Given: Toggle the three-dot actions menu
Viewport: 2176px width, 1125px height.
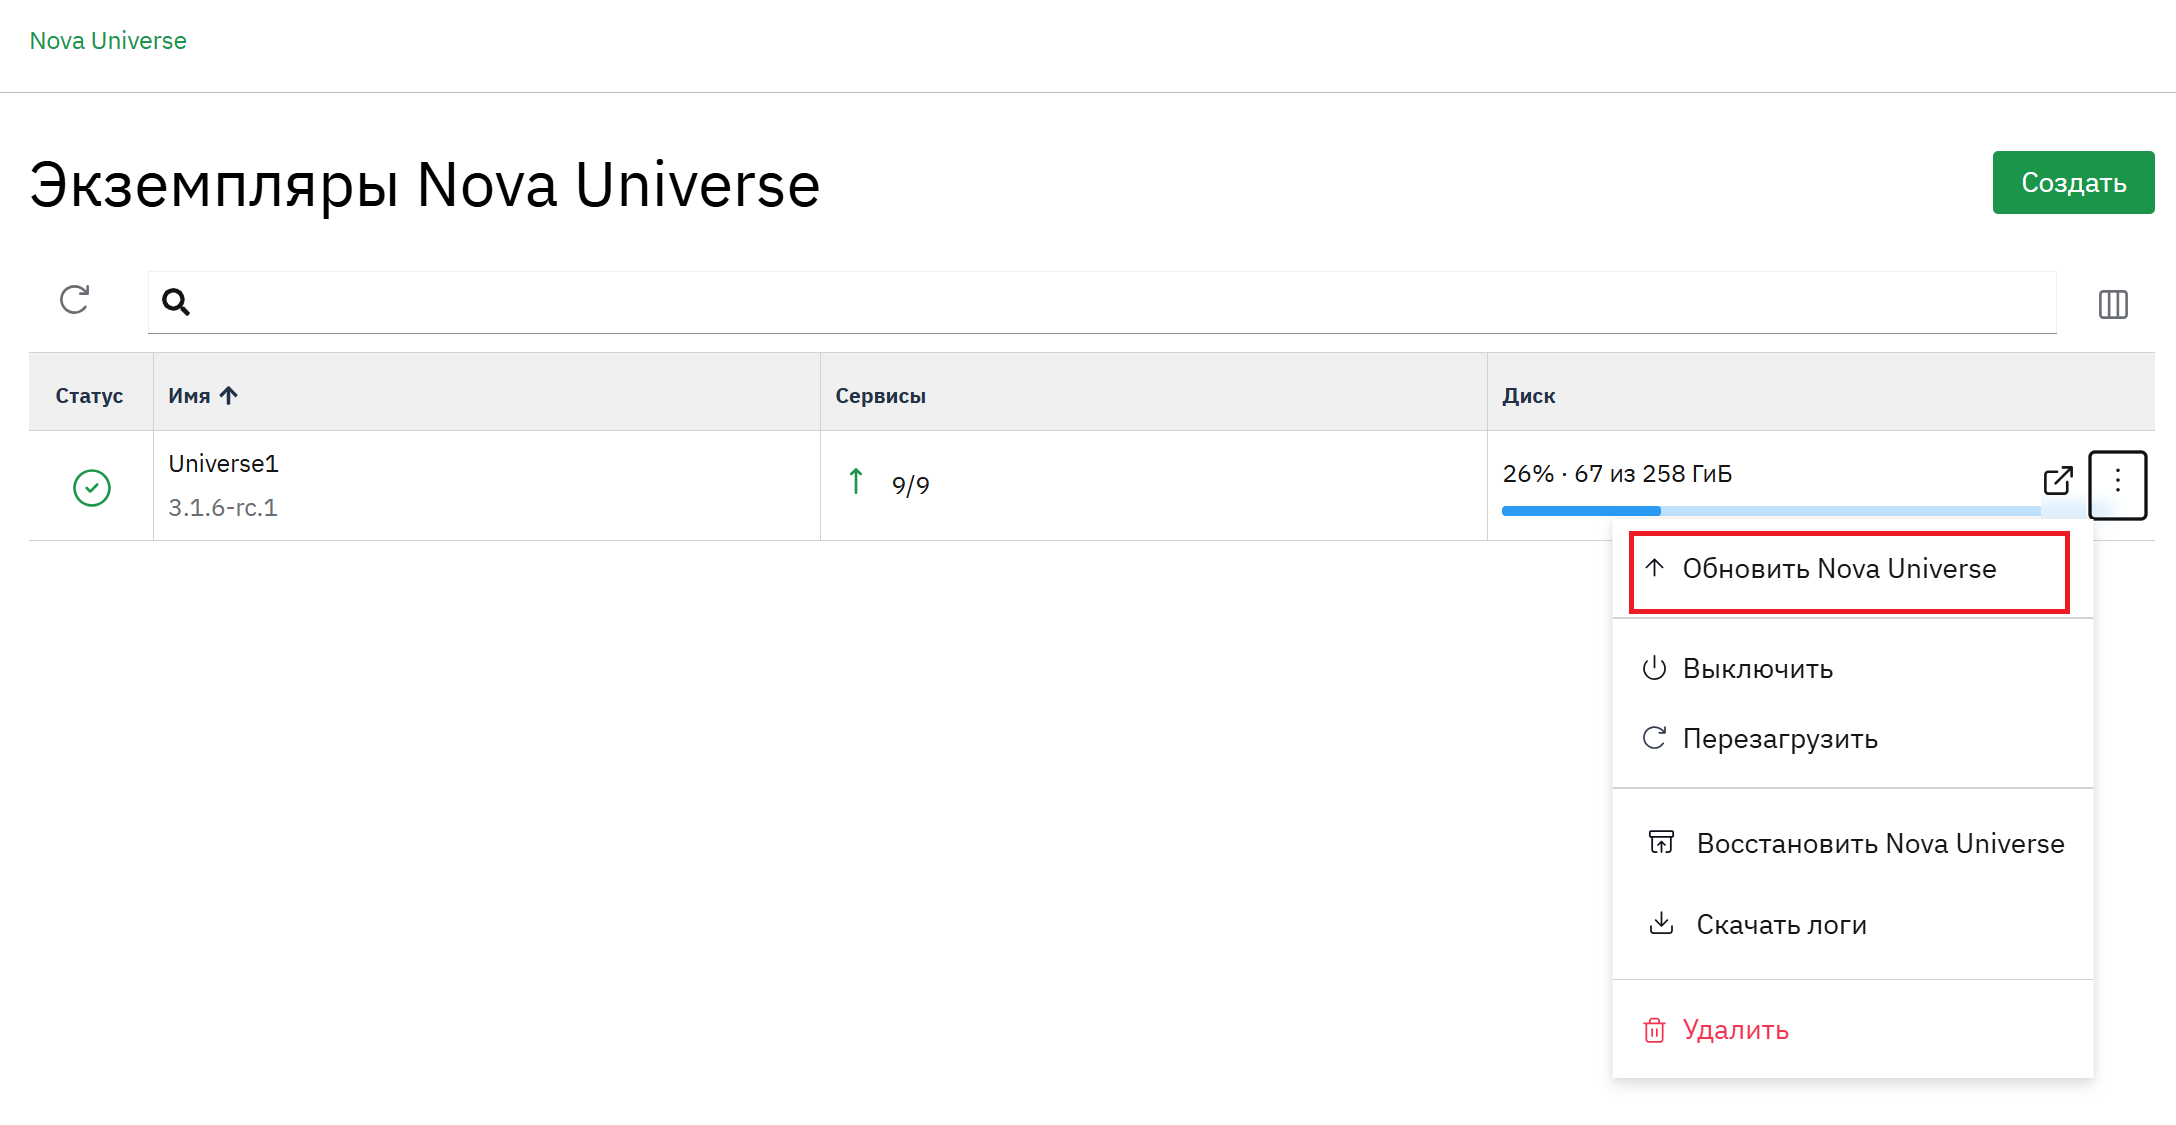Looking at the screenshot, I should point(2117,485).
